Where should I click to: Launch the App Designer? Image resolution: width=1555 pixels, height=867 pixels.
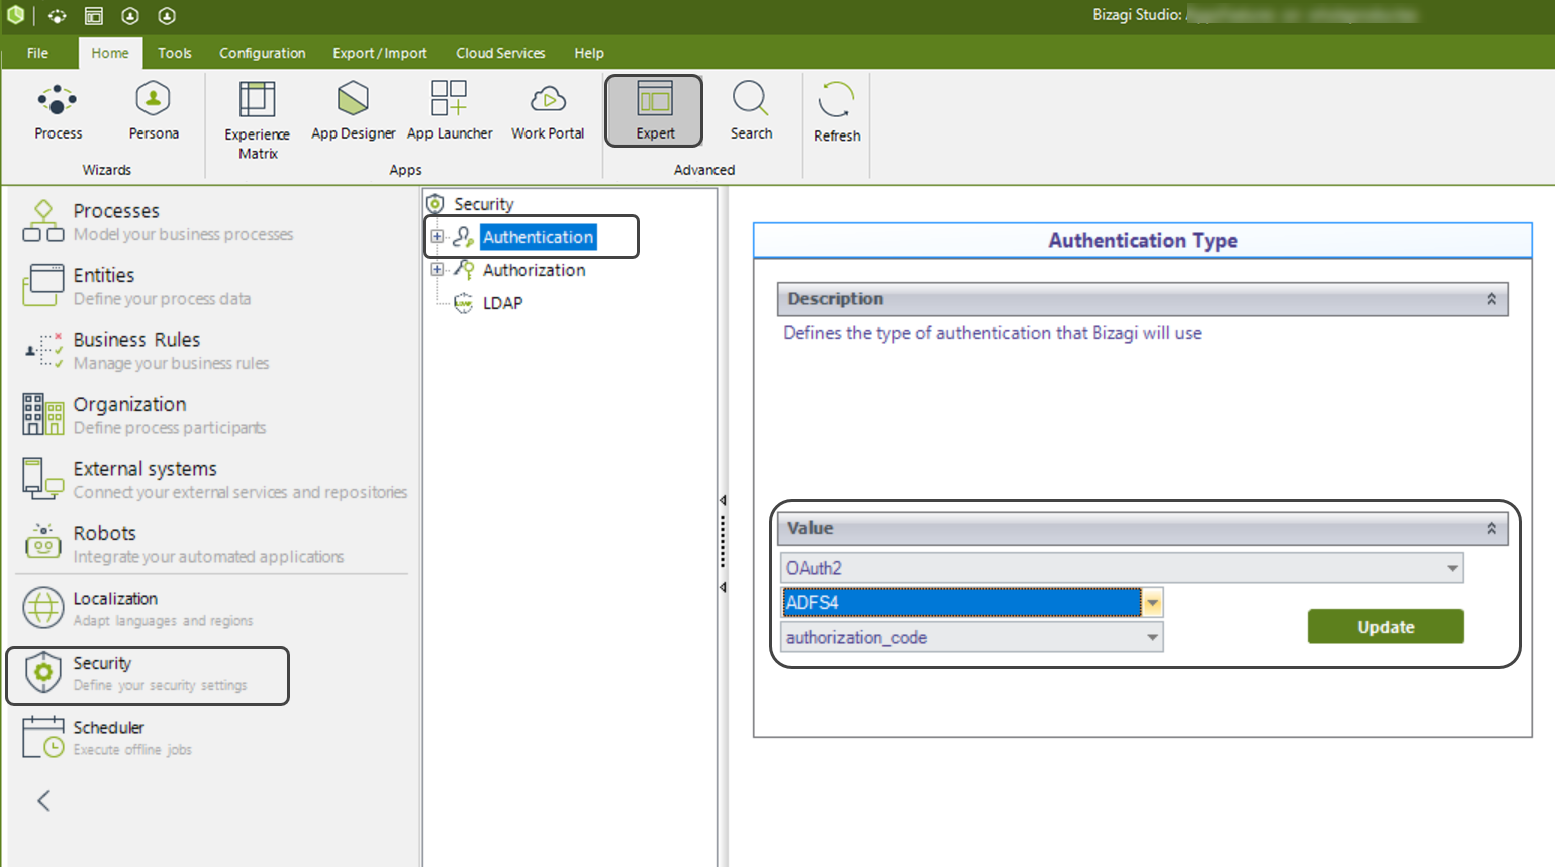coord(353,112)
